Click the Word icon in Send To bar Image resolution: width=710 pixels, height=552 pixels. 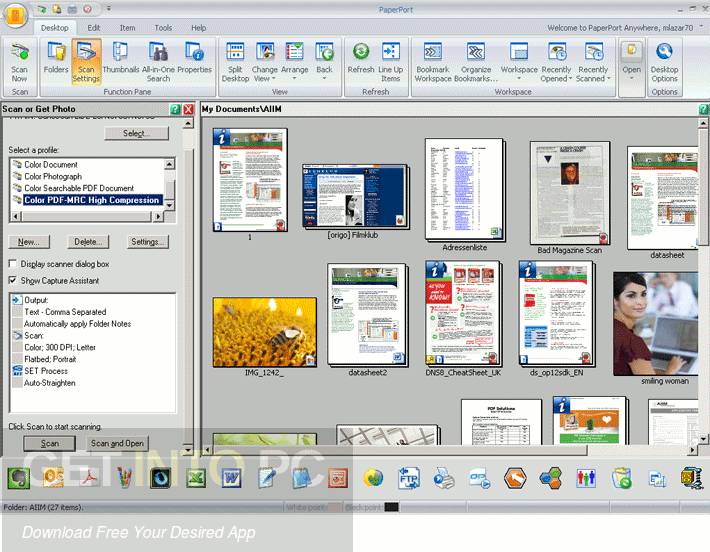point(231,478)
